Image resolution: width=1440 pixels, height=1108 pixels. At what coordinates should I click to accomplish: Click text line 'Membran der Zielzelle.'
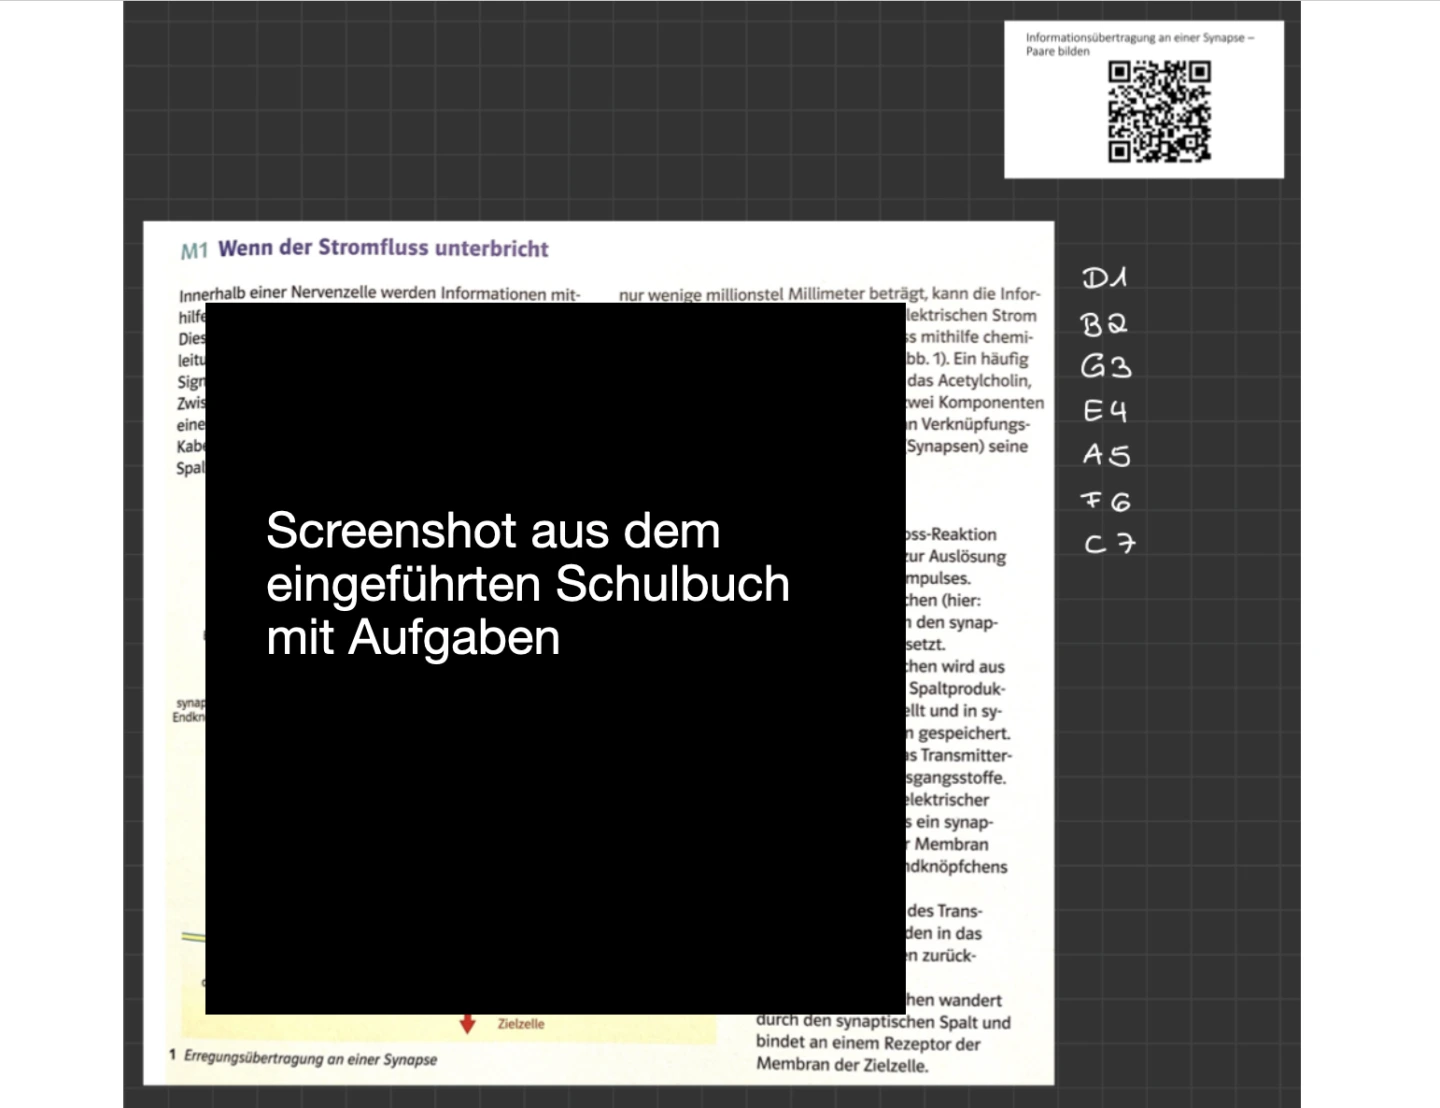click(841, 1065)
